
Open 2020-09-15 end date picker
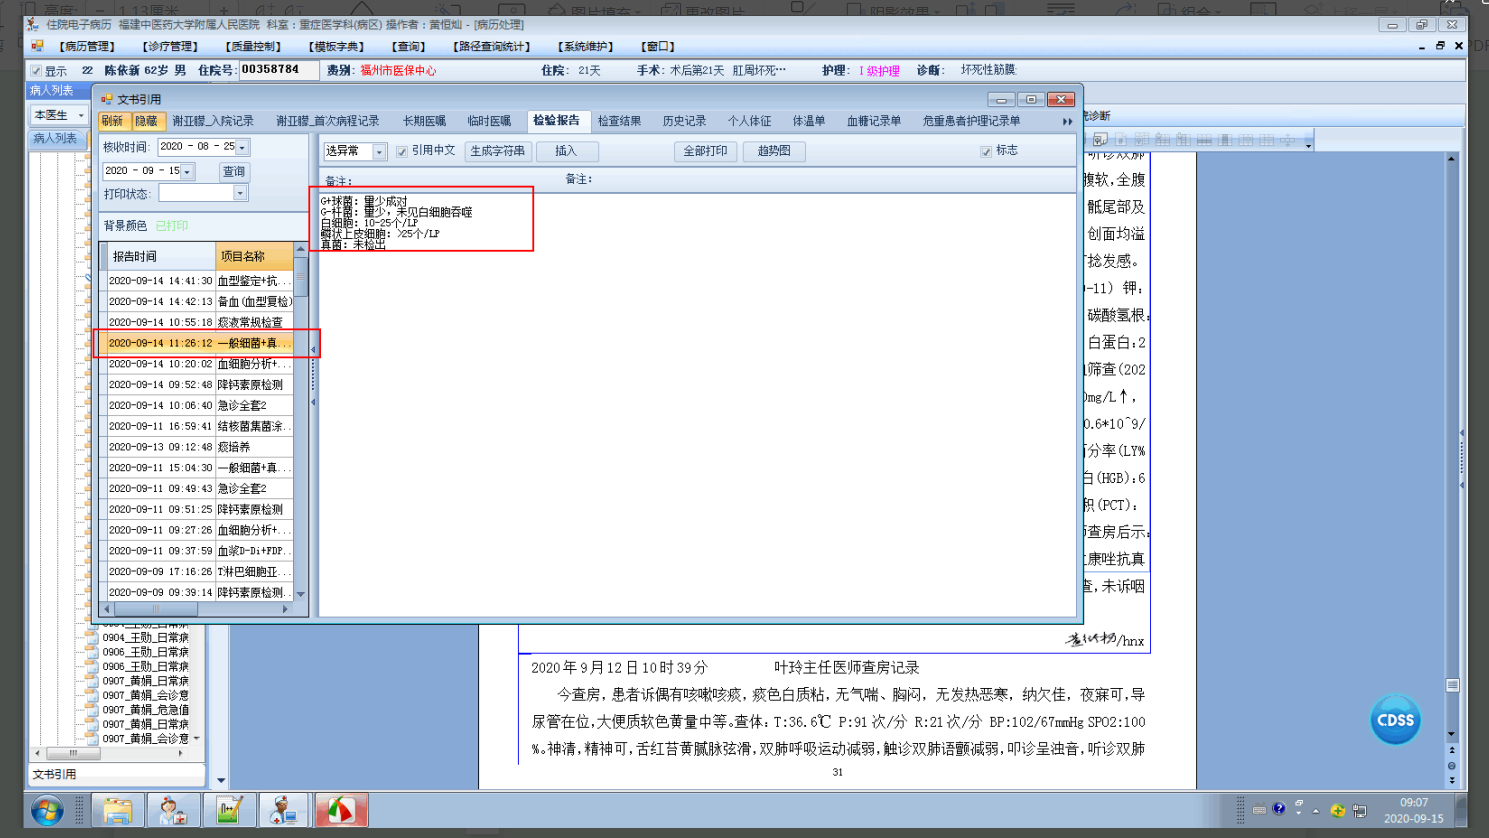(x=187, y=172)
